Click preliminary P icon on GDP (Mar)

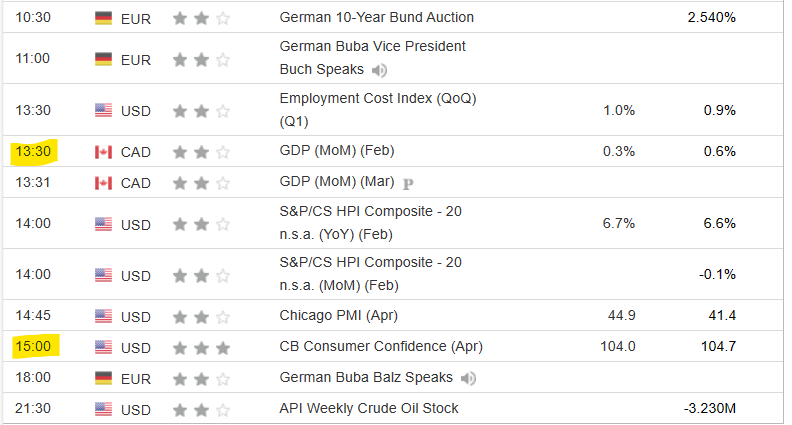click(x=407, y=183)
